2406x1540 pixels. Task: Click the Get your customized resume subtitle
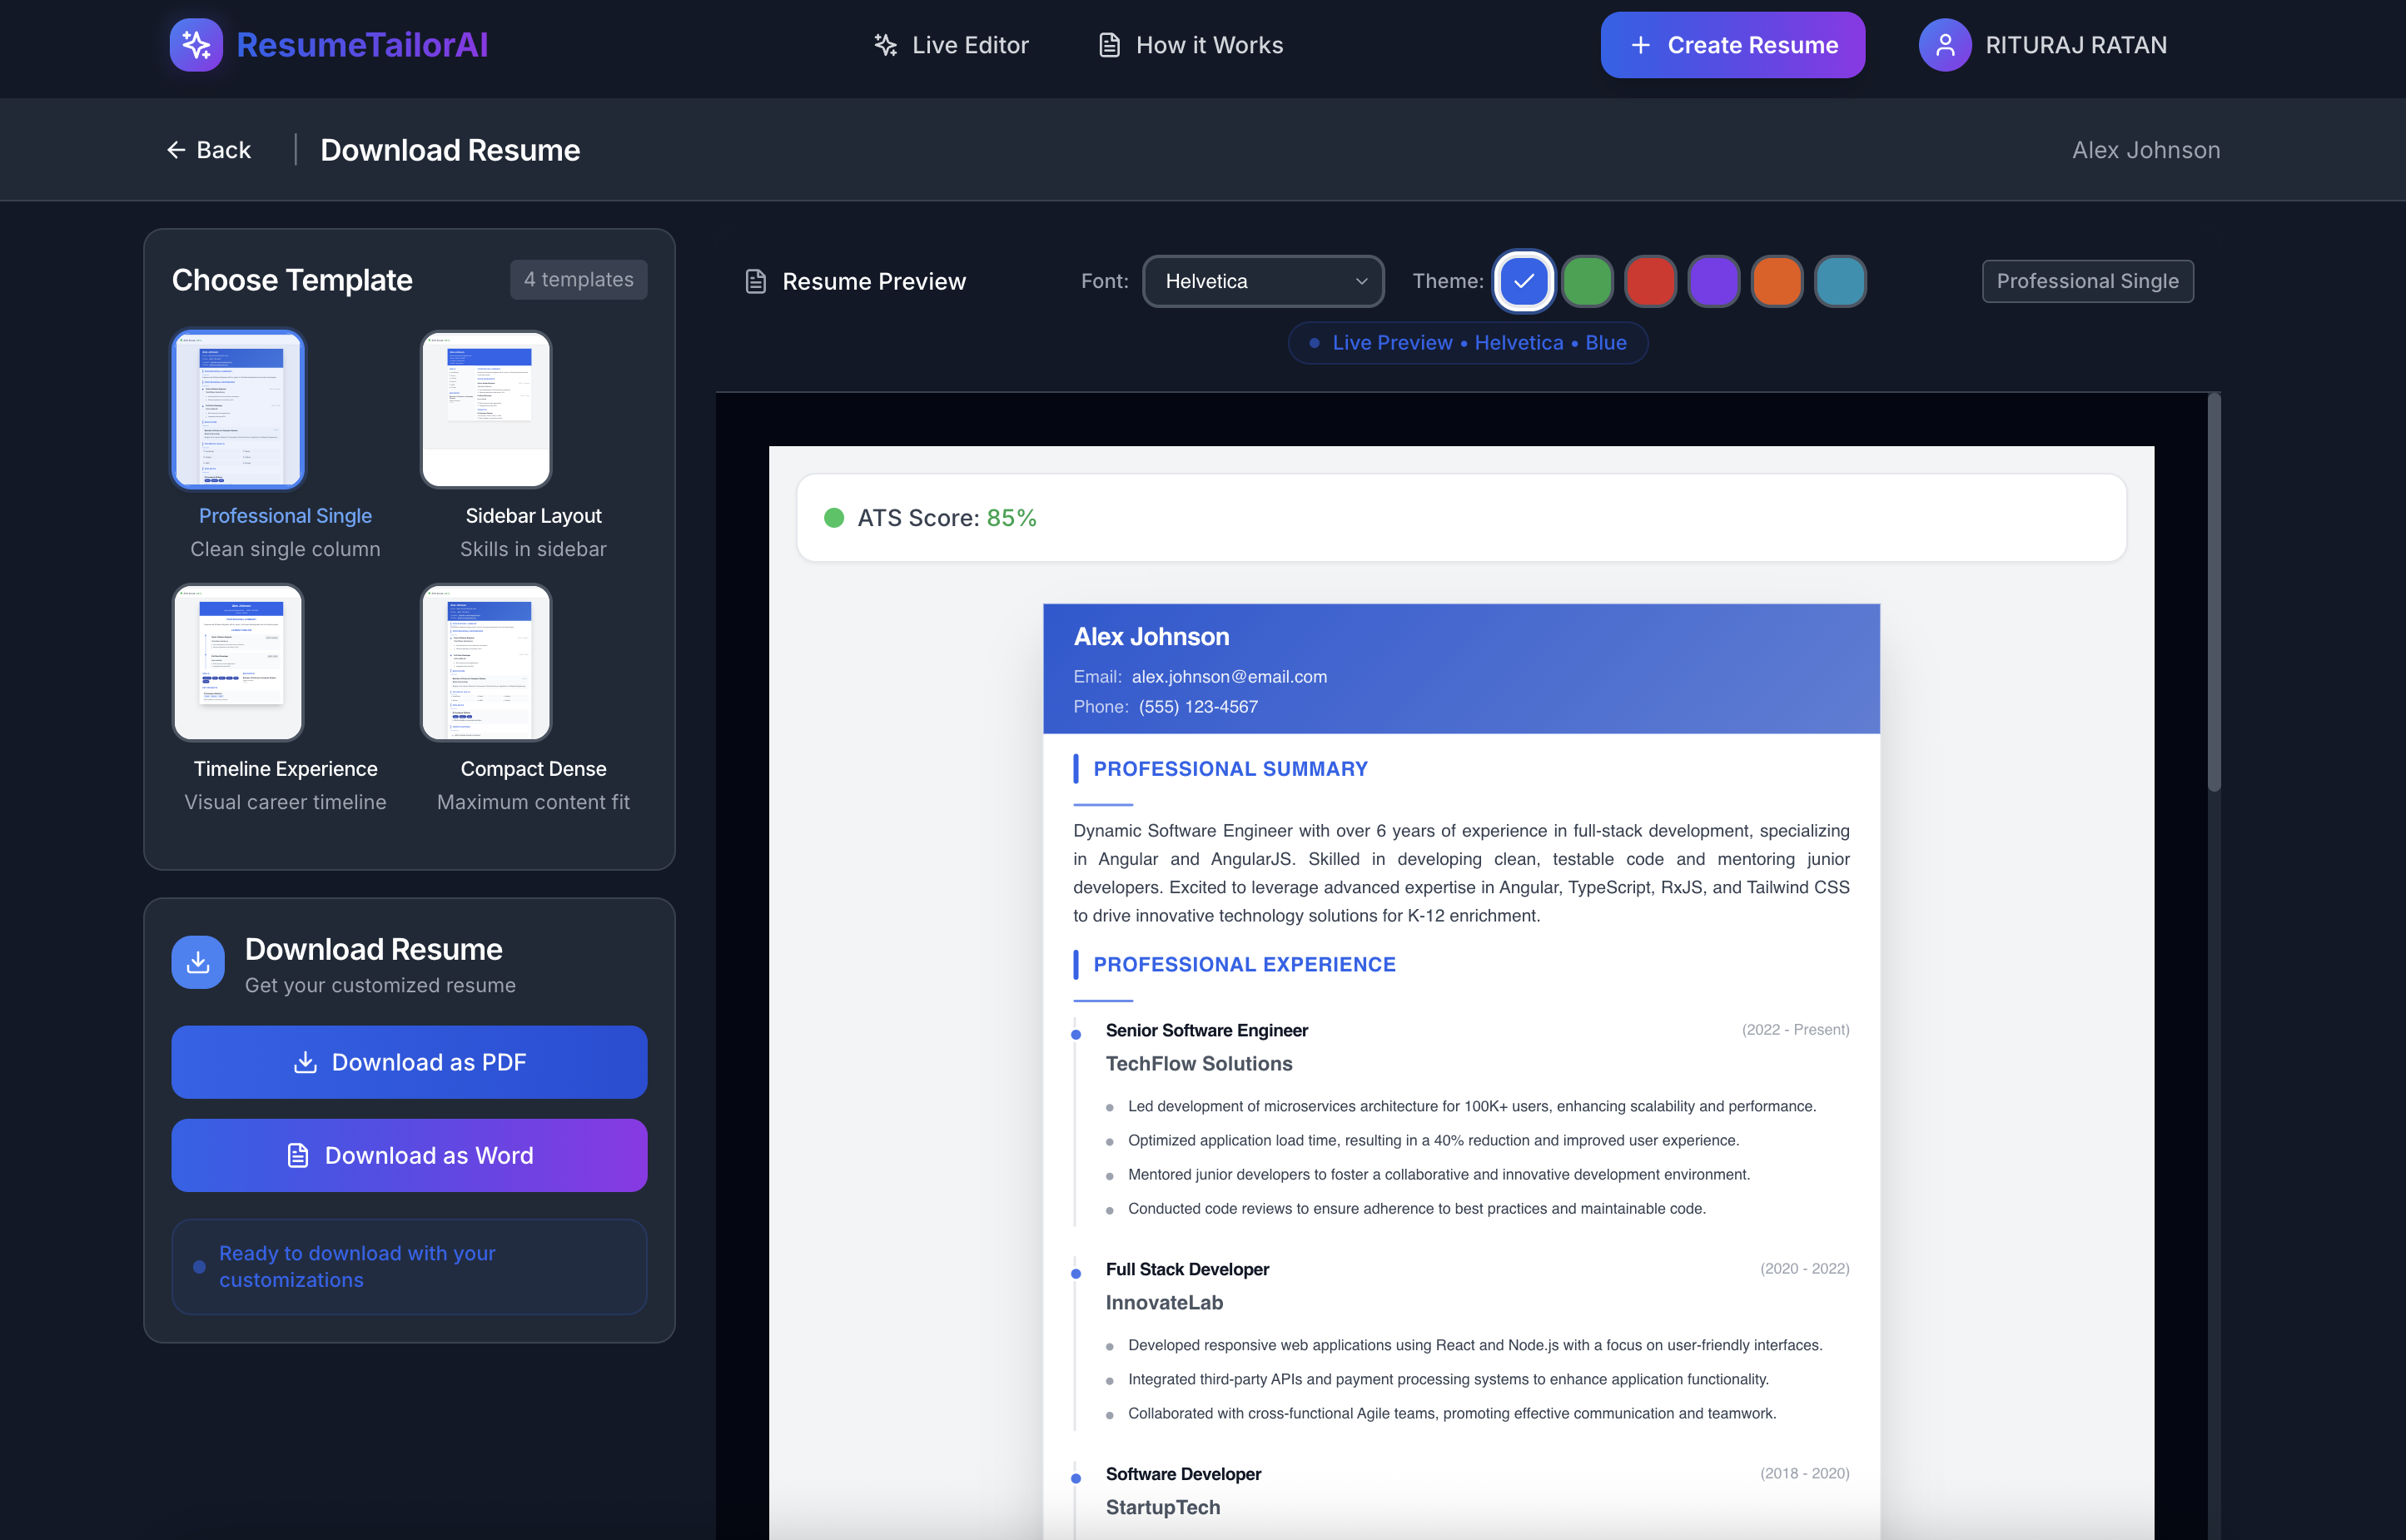(x=380, y=986)
